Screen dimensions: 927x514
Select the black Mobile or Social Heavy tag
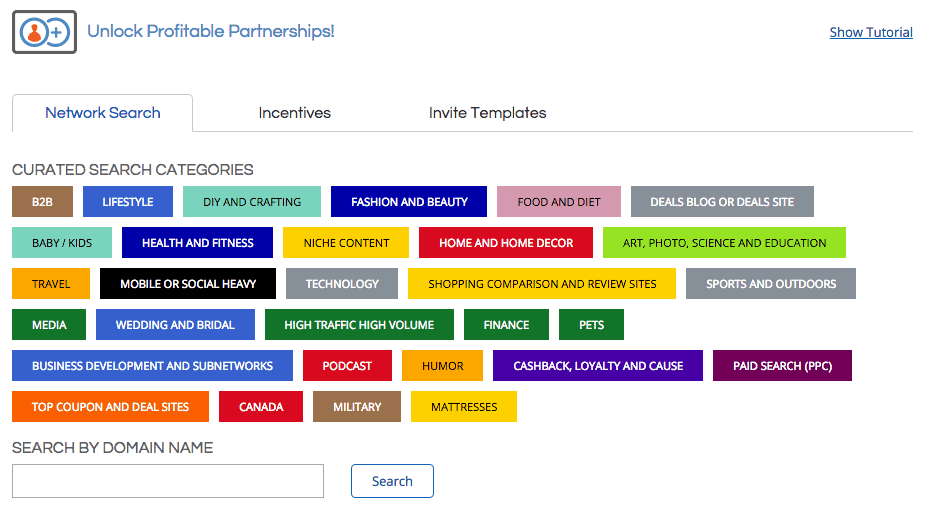(188, 284)
